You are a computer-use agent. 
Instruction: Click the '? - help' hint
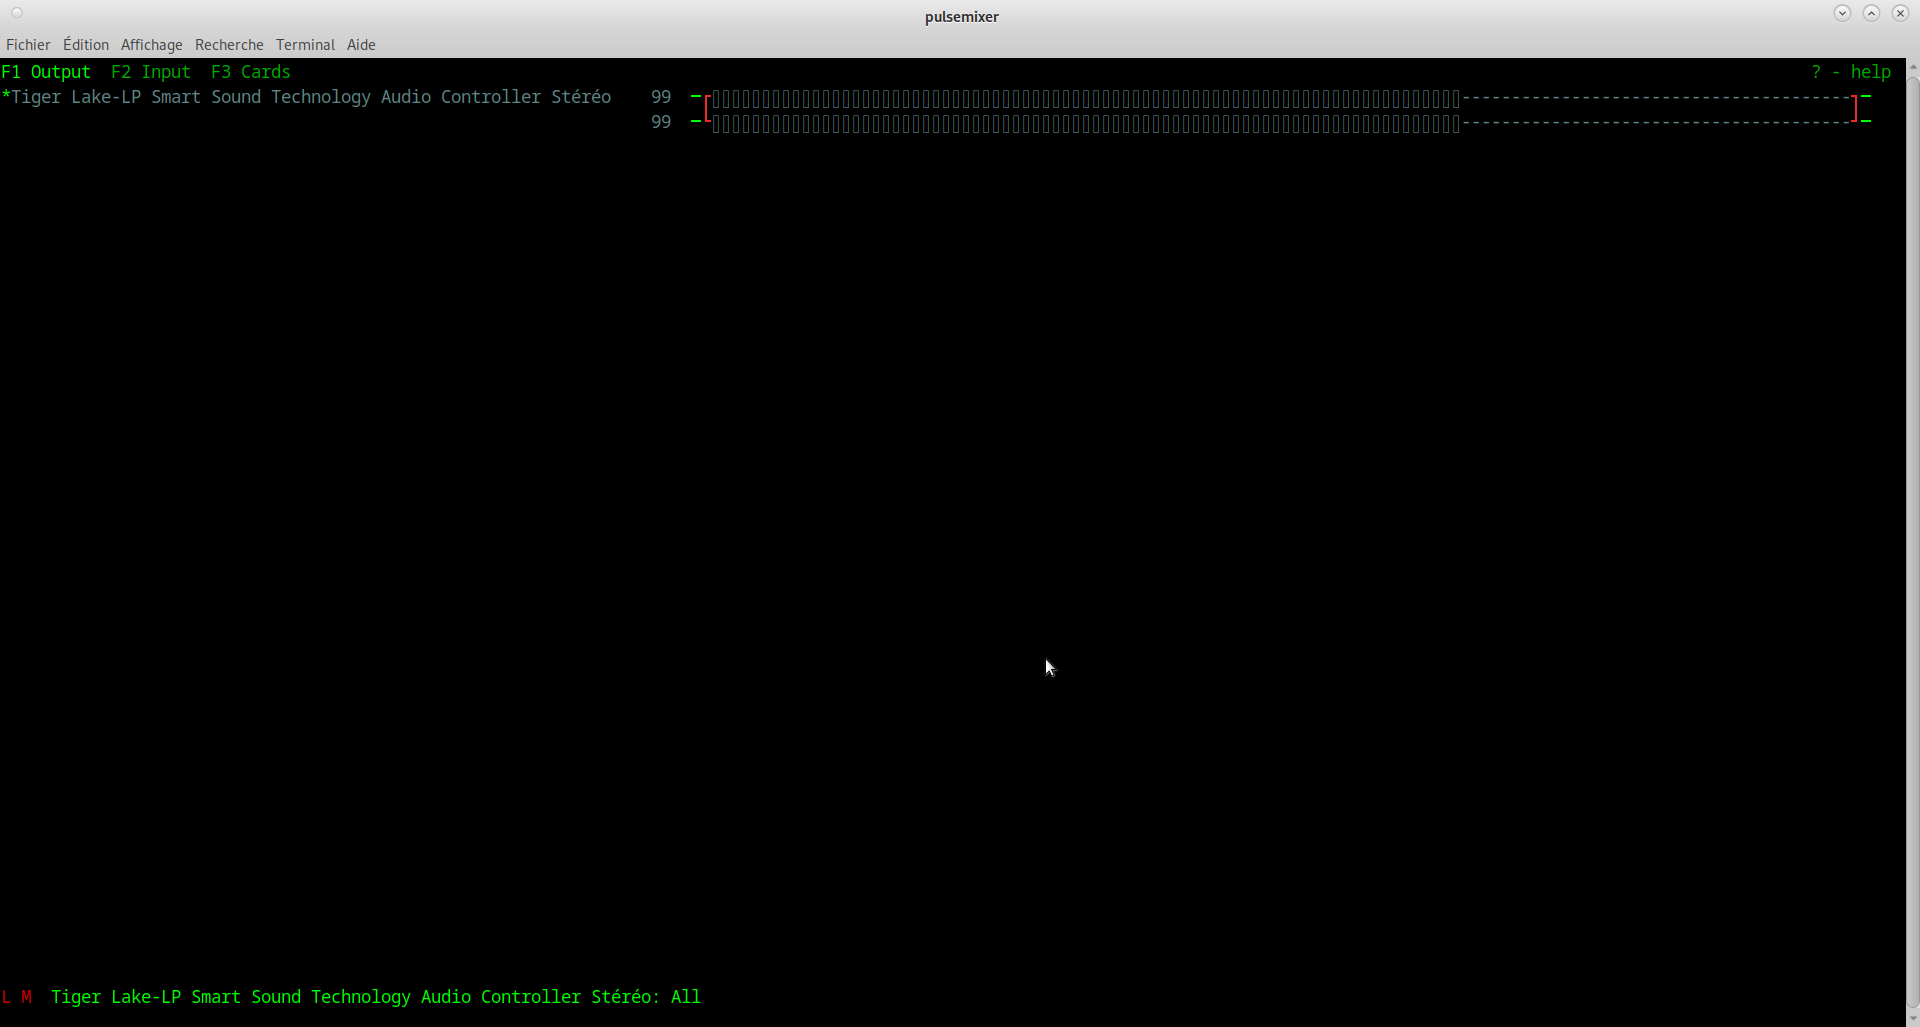(x=1851, y=72)
